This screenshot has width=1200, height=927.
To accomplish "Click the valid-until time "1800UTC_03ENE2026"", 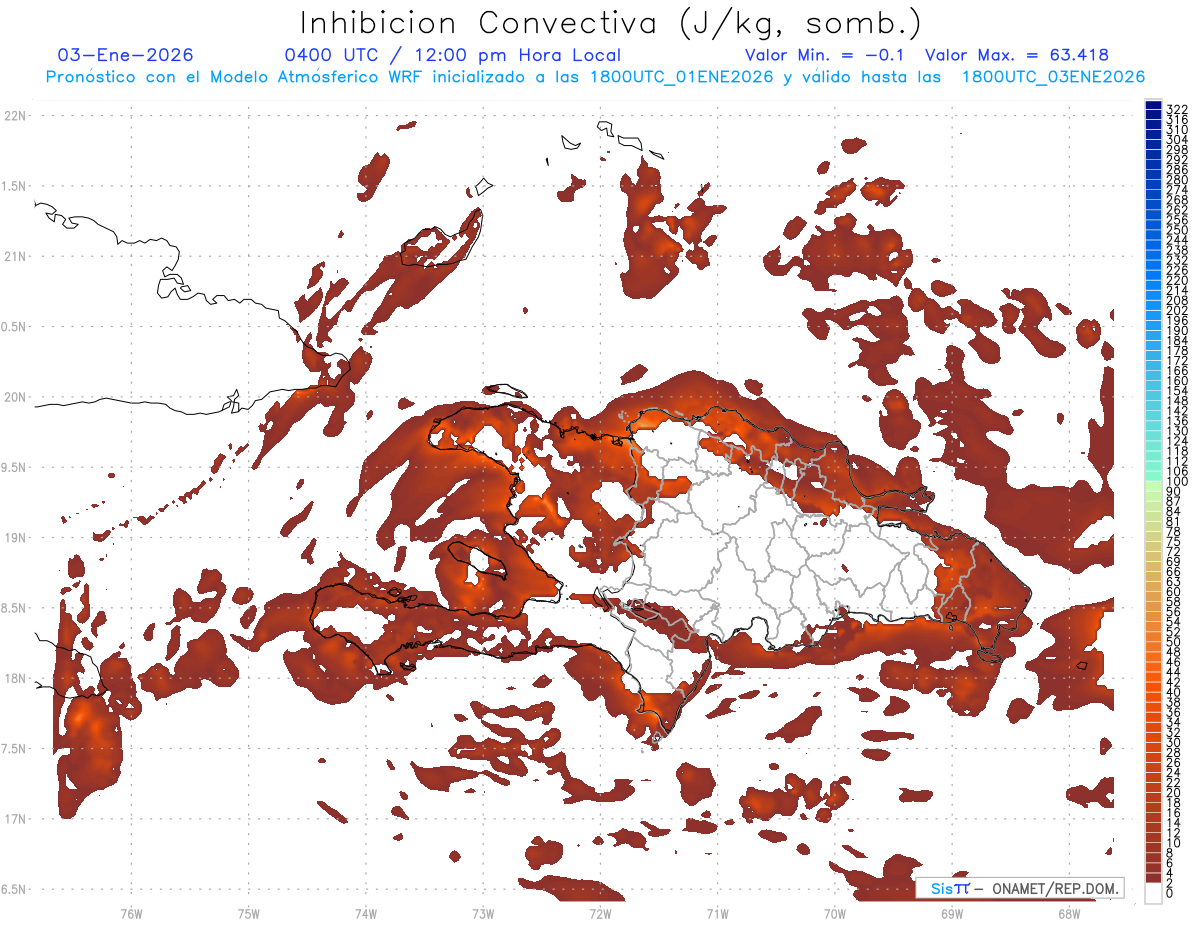I will [1053, 77].
